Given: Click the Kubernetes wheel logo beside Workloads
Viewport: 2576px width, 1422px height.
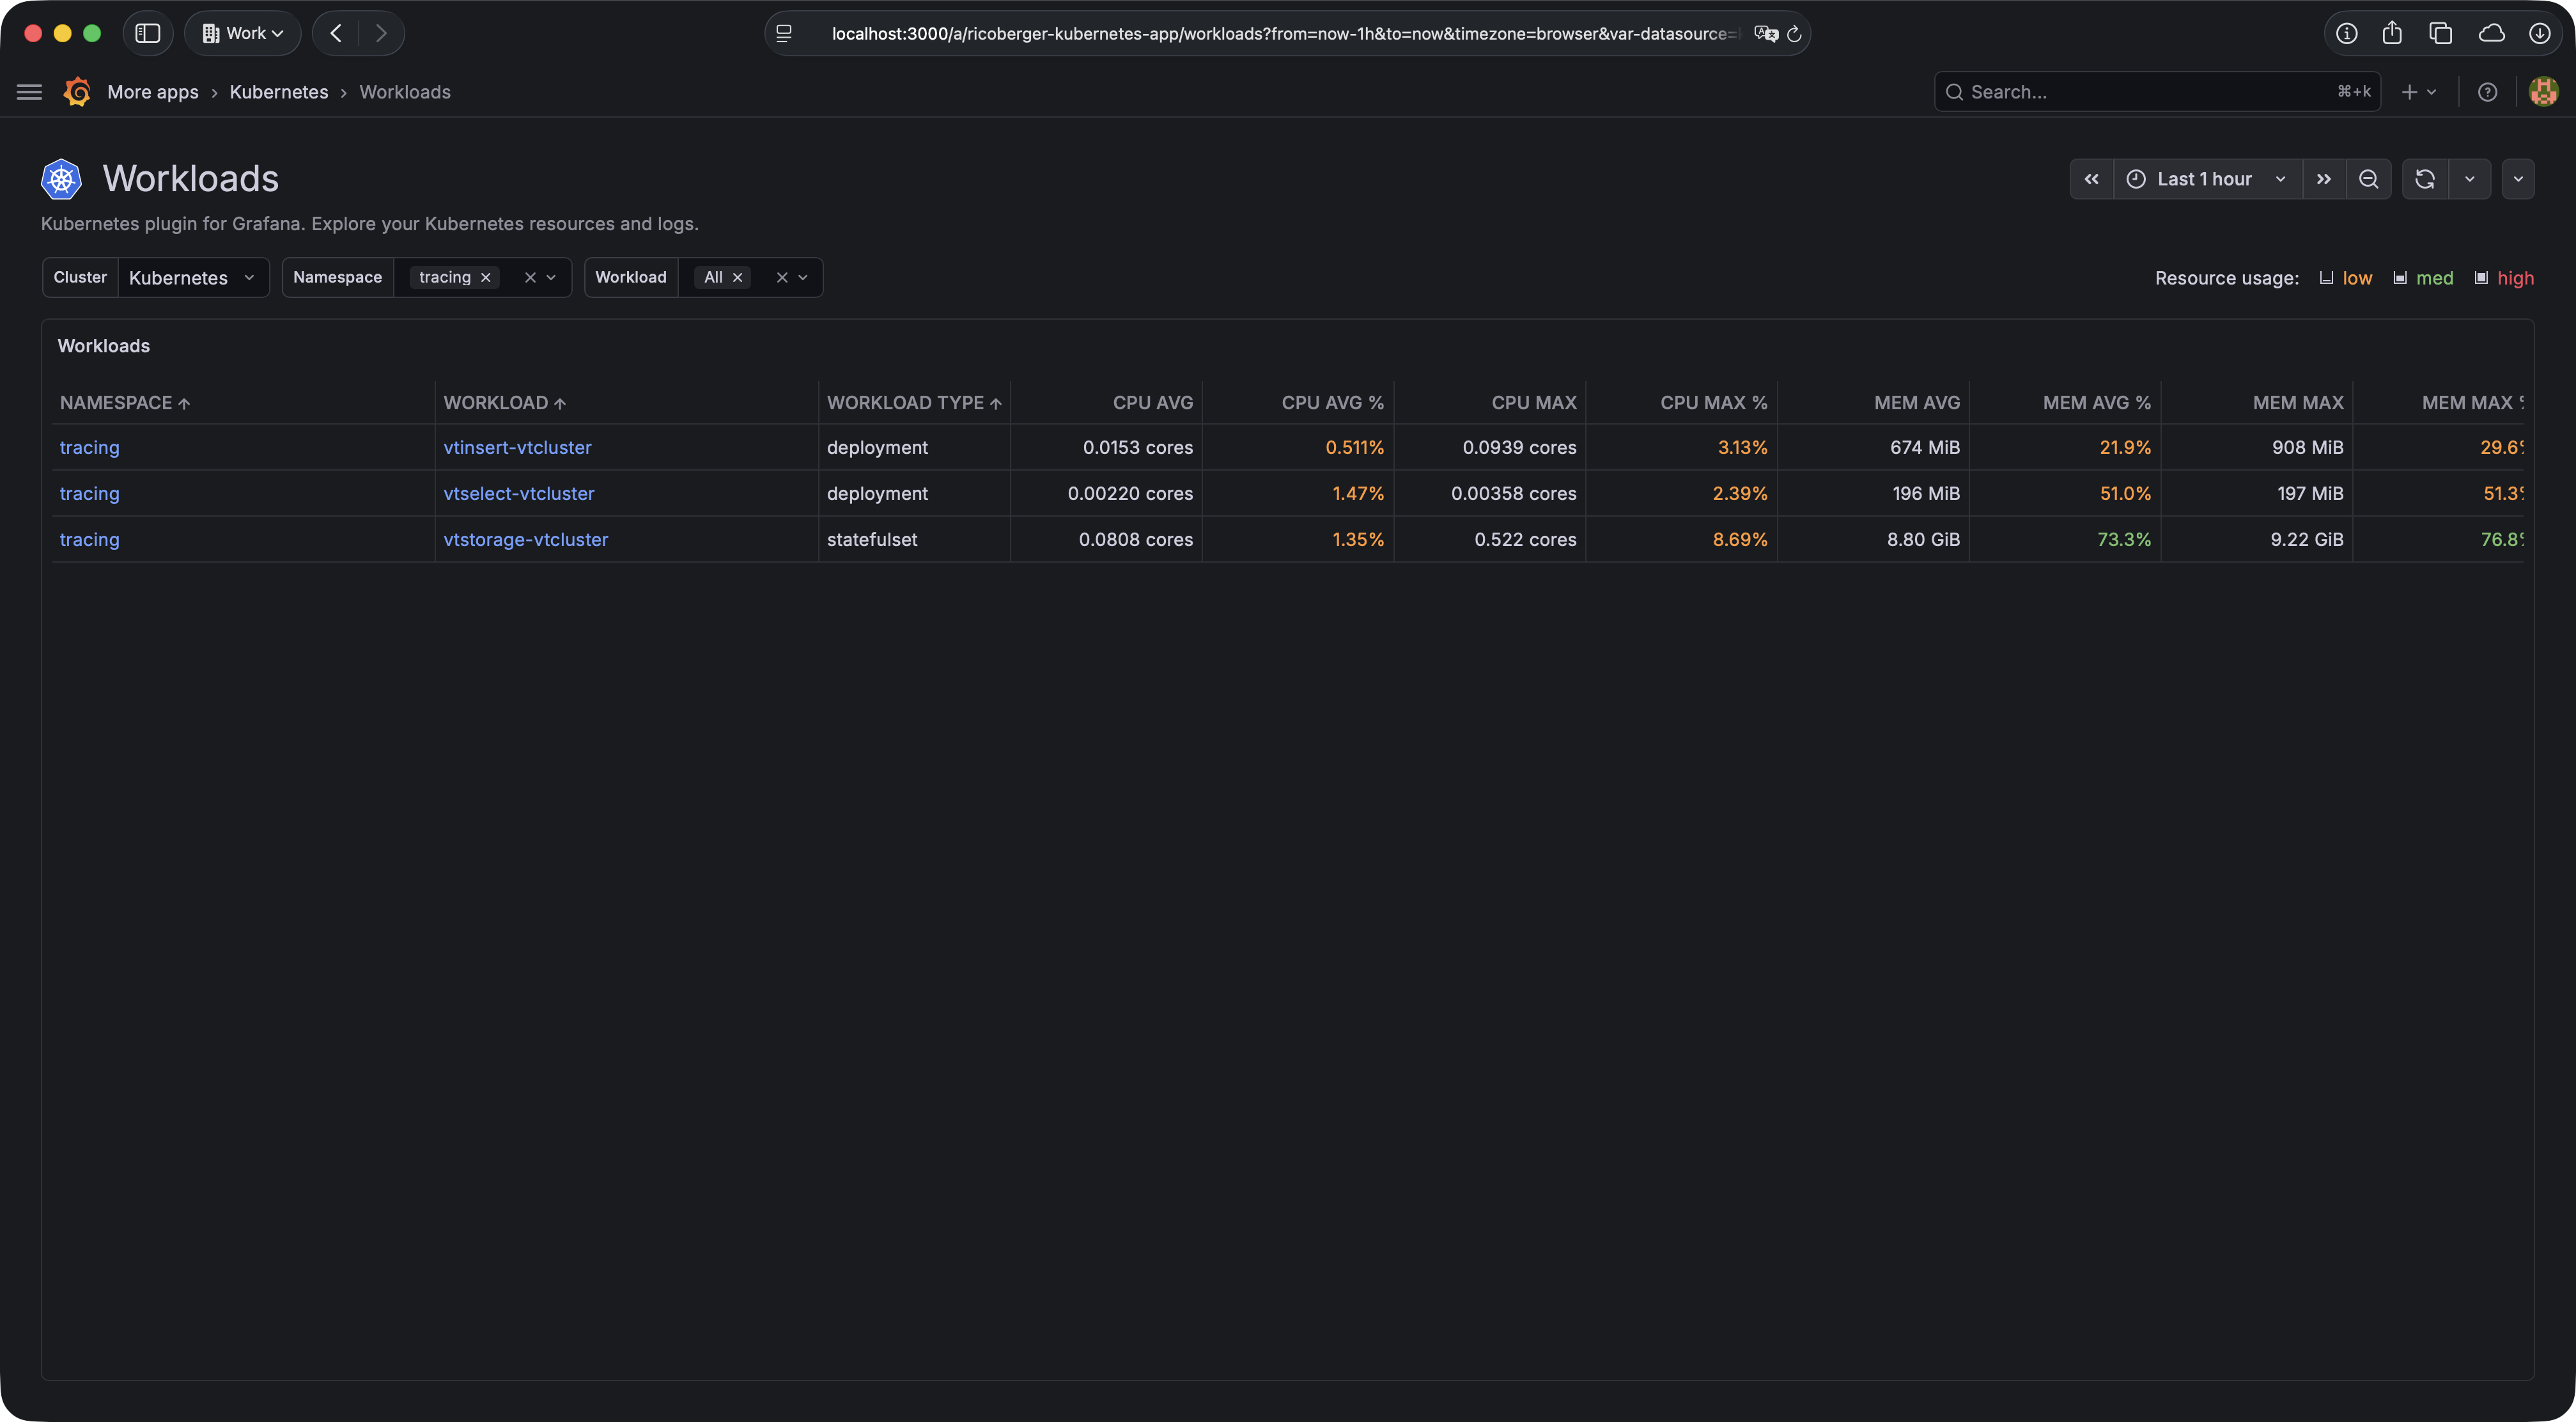Looking at the screenshot, I should [x=61, y=179].
